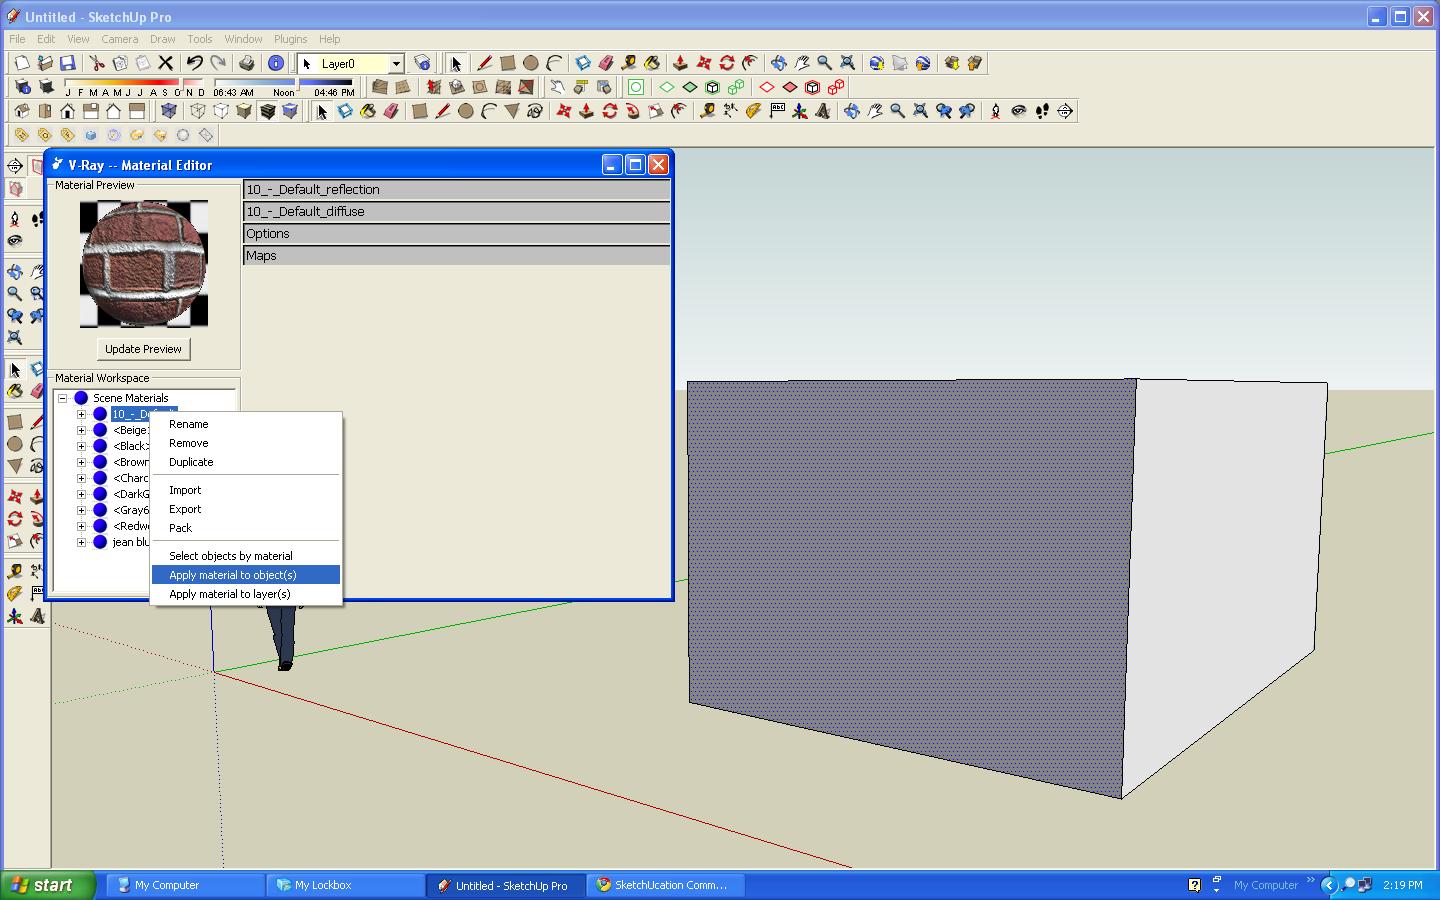Select the Section Plane tool icon
Image resolution: width=1440 pixels, height=900 pixels.
tap(1065, 111)
